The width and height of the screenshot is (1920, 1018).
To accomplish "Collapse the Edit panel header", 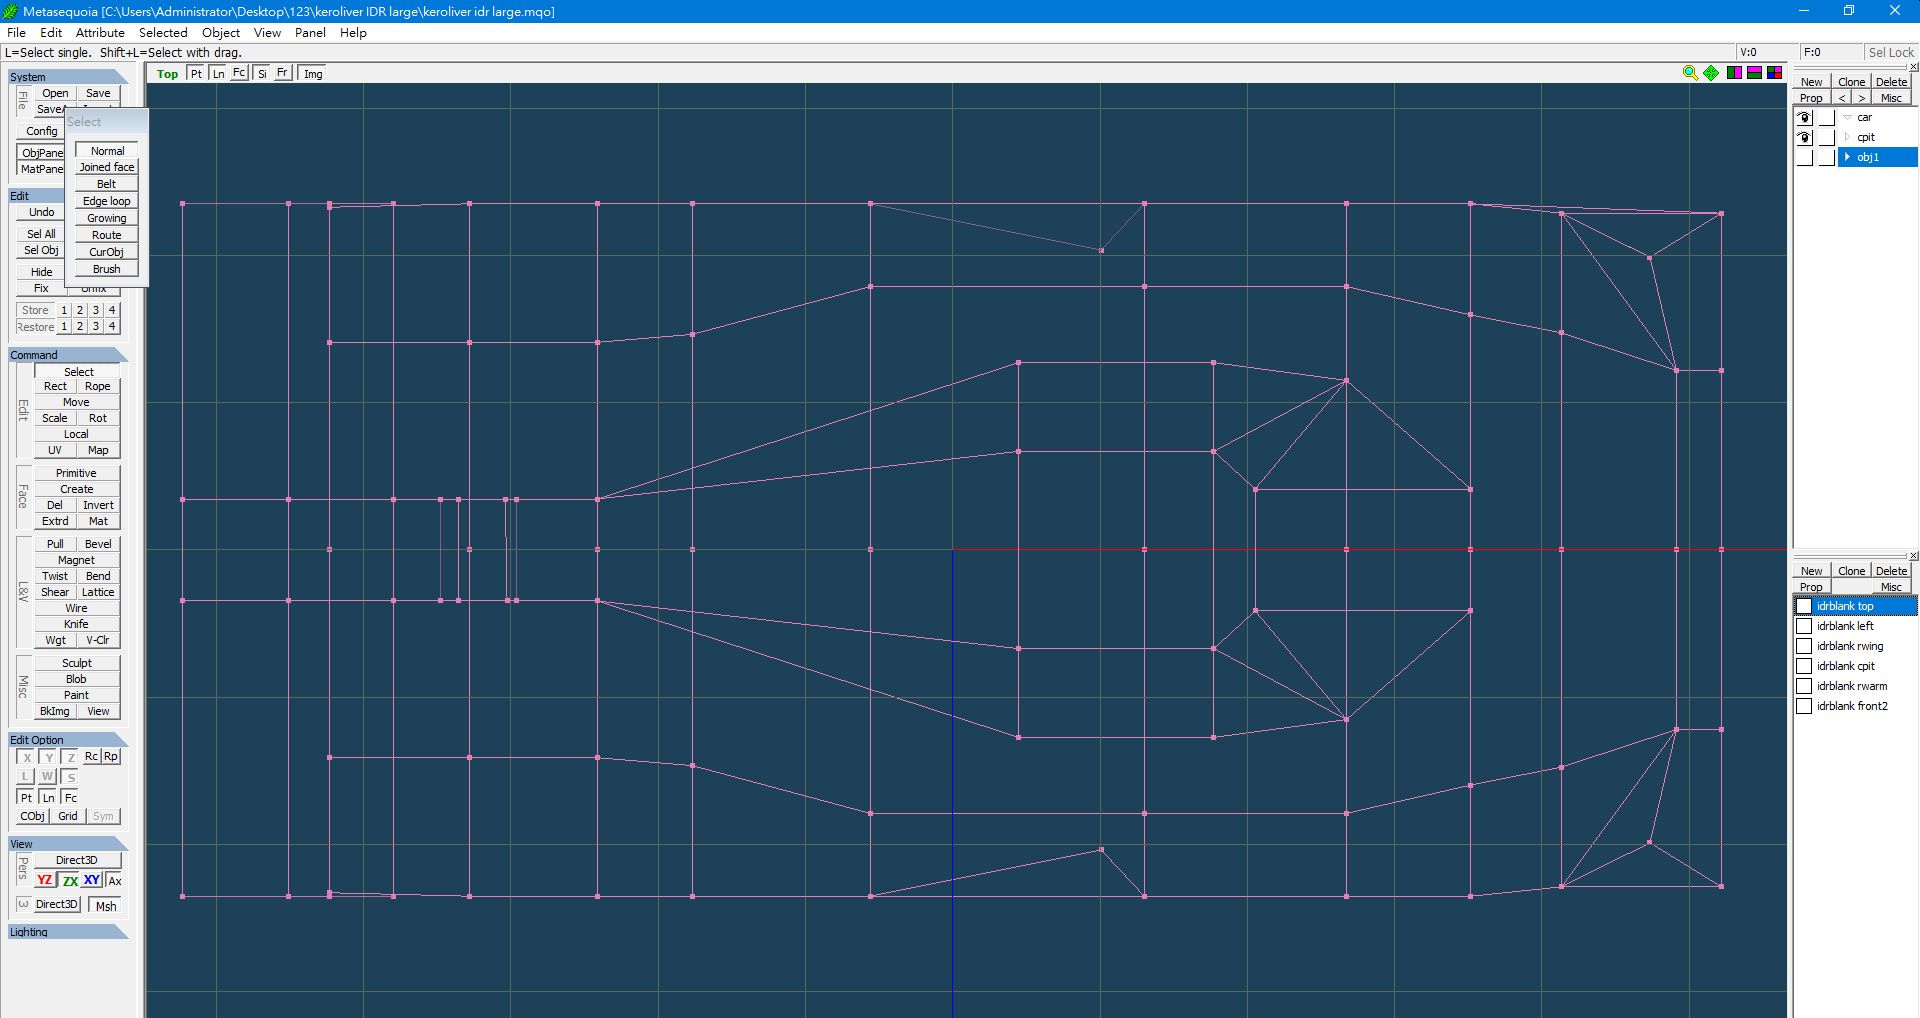I will pos(36,196).
